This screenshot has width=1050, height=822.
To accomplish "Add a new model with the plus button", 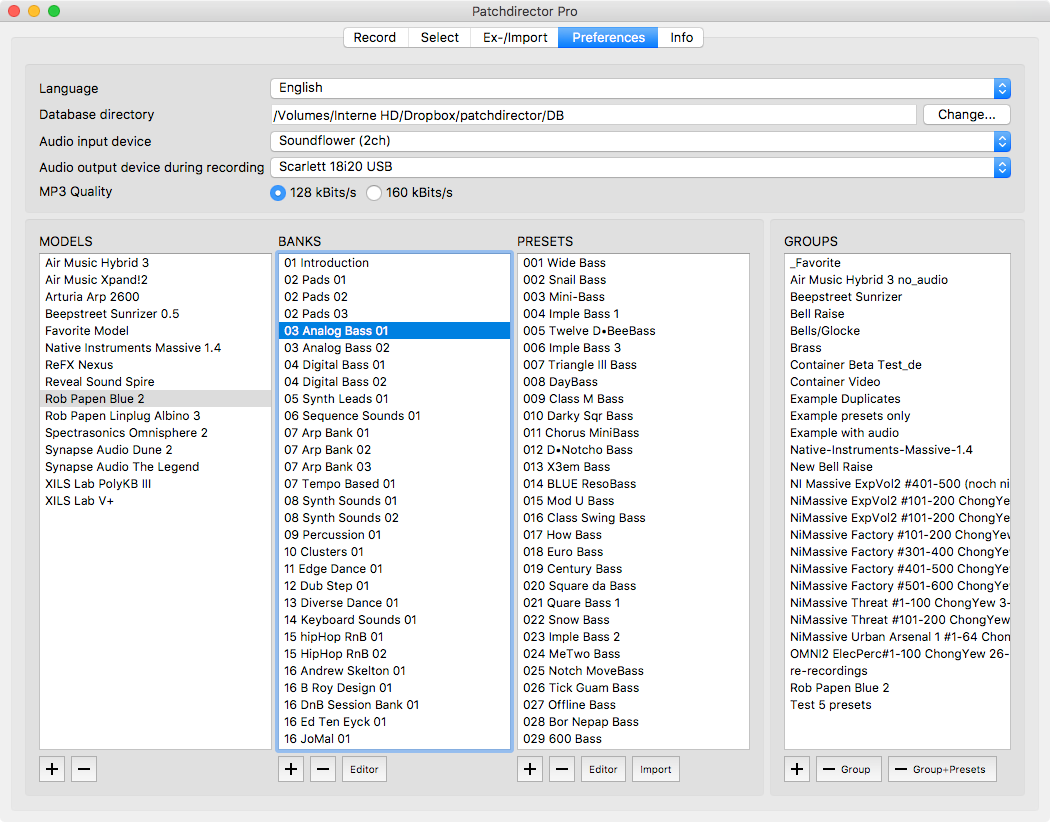I will (52, 769).
